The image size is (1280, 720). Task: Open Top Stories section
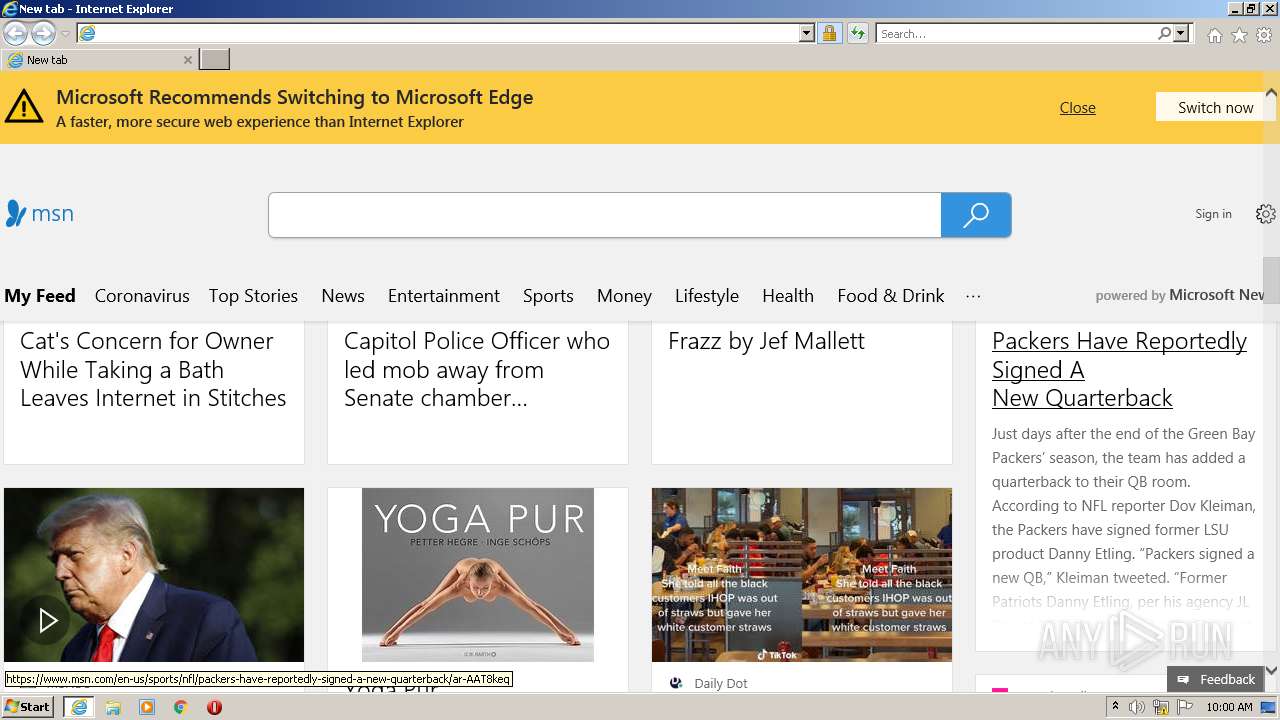coord(253,296)
